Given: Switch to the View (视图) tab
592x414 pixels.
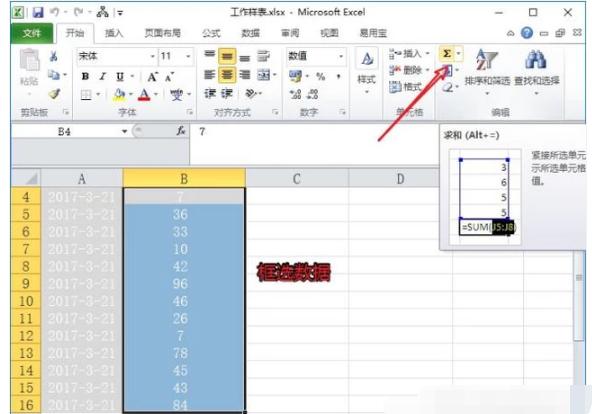Looking at the screenshot, I should pyautogui.click(x=329, y=33).
